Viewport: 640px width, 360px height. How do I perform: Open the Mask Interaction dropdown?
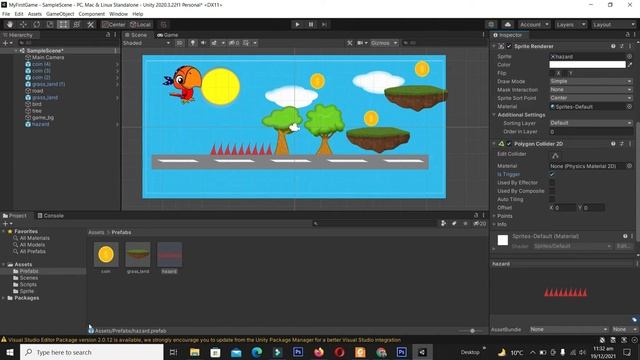point(591,89)
